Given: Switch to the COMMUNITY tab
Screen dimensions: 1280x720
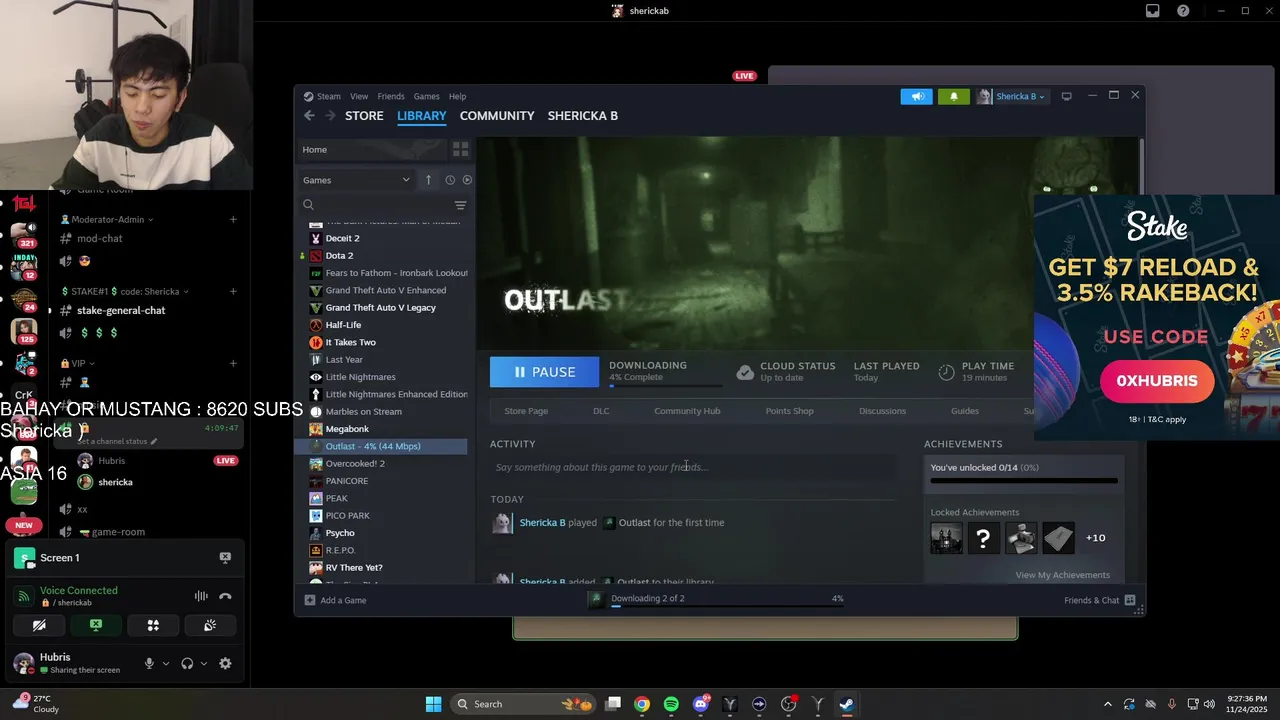Looking at the screenshot, I should click(x=497, y=116).
